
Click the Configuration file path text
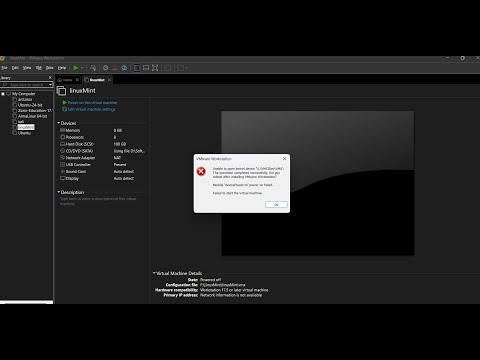(x=223, y=285)
